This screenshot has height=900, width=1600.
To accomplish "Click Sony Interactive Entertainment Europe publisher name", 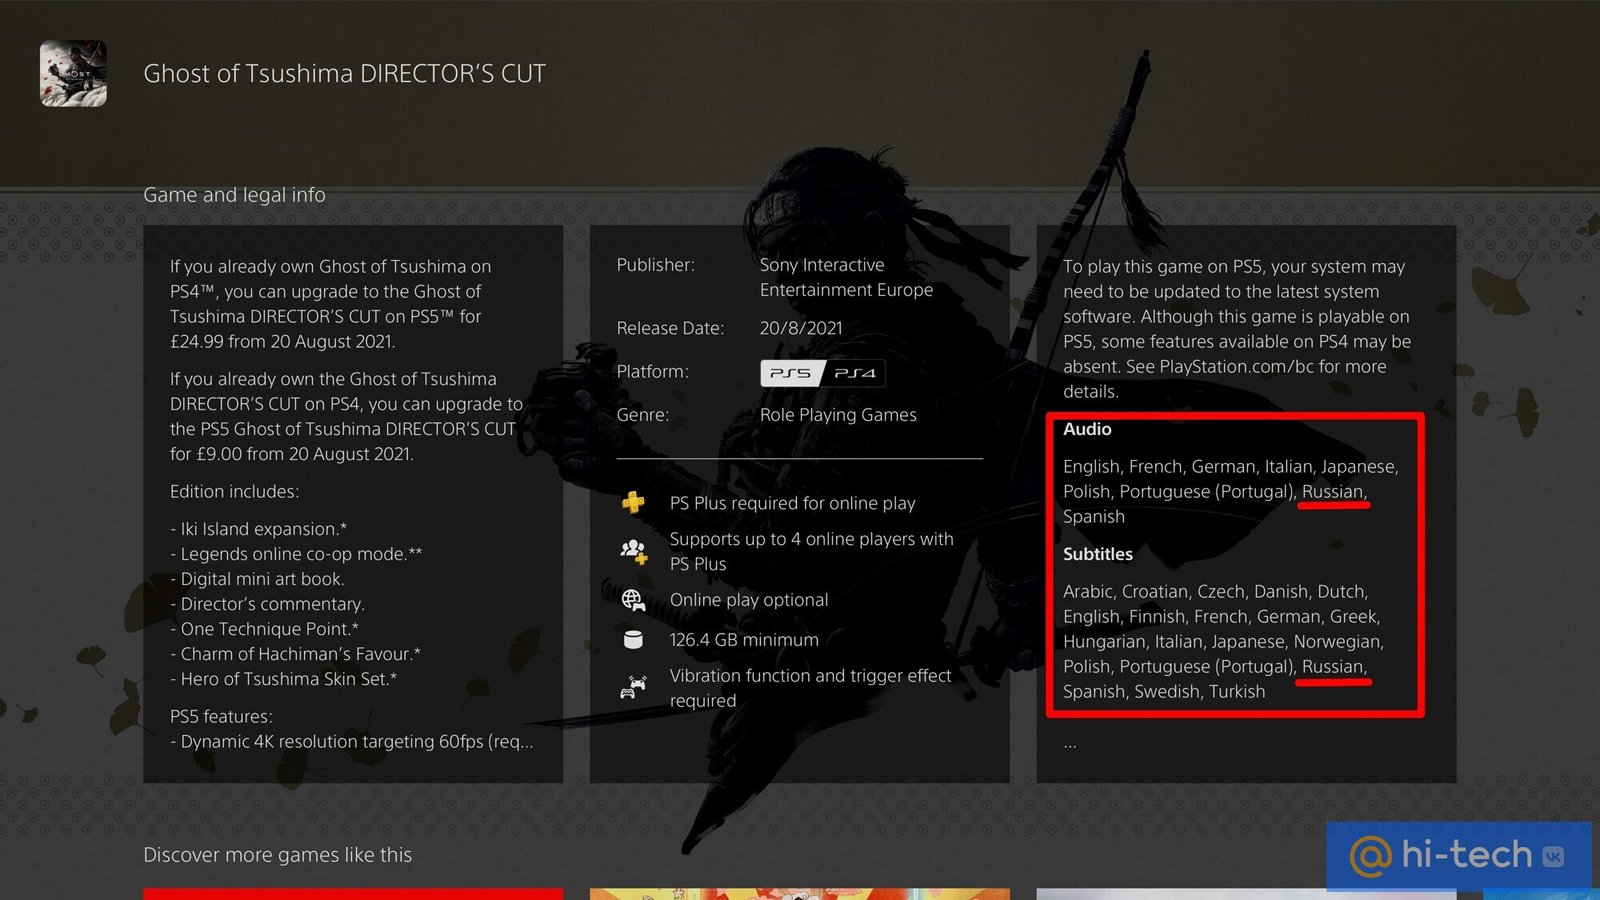I will (846, 278).
